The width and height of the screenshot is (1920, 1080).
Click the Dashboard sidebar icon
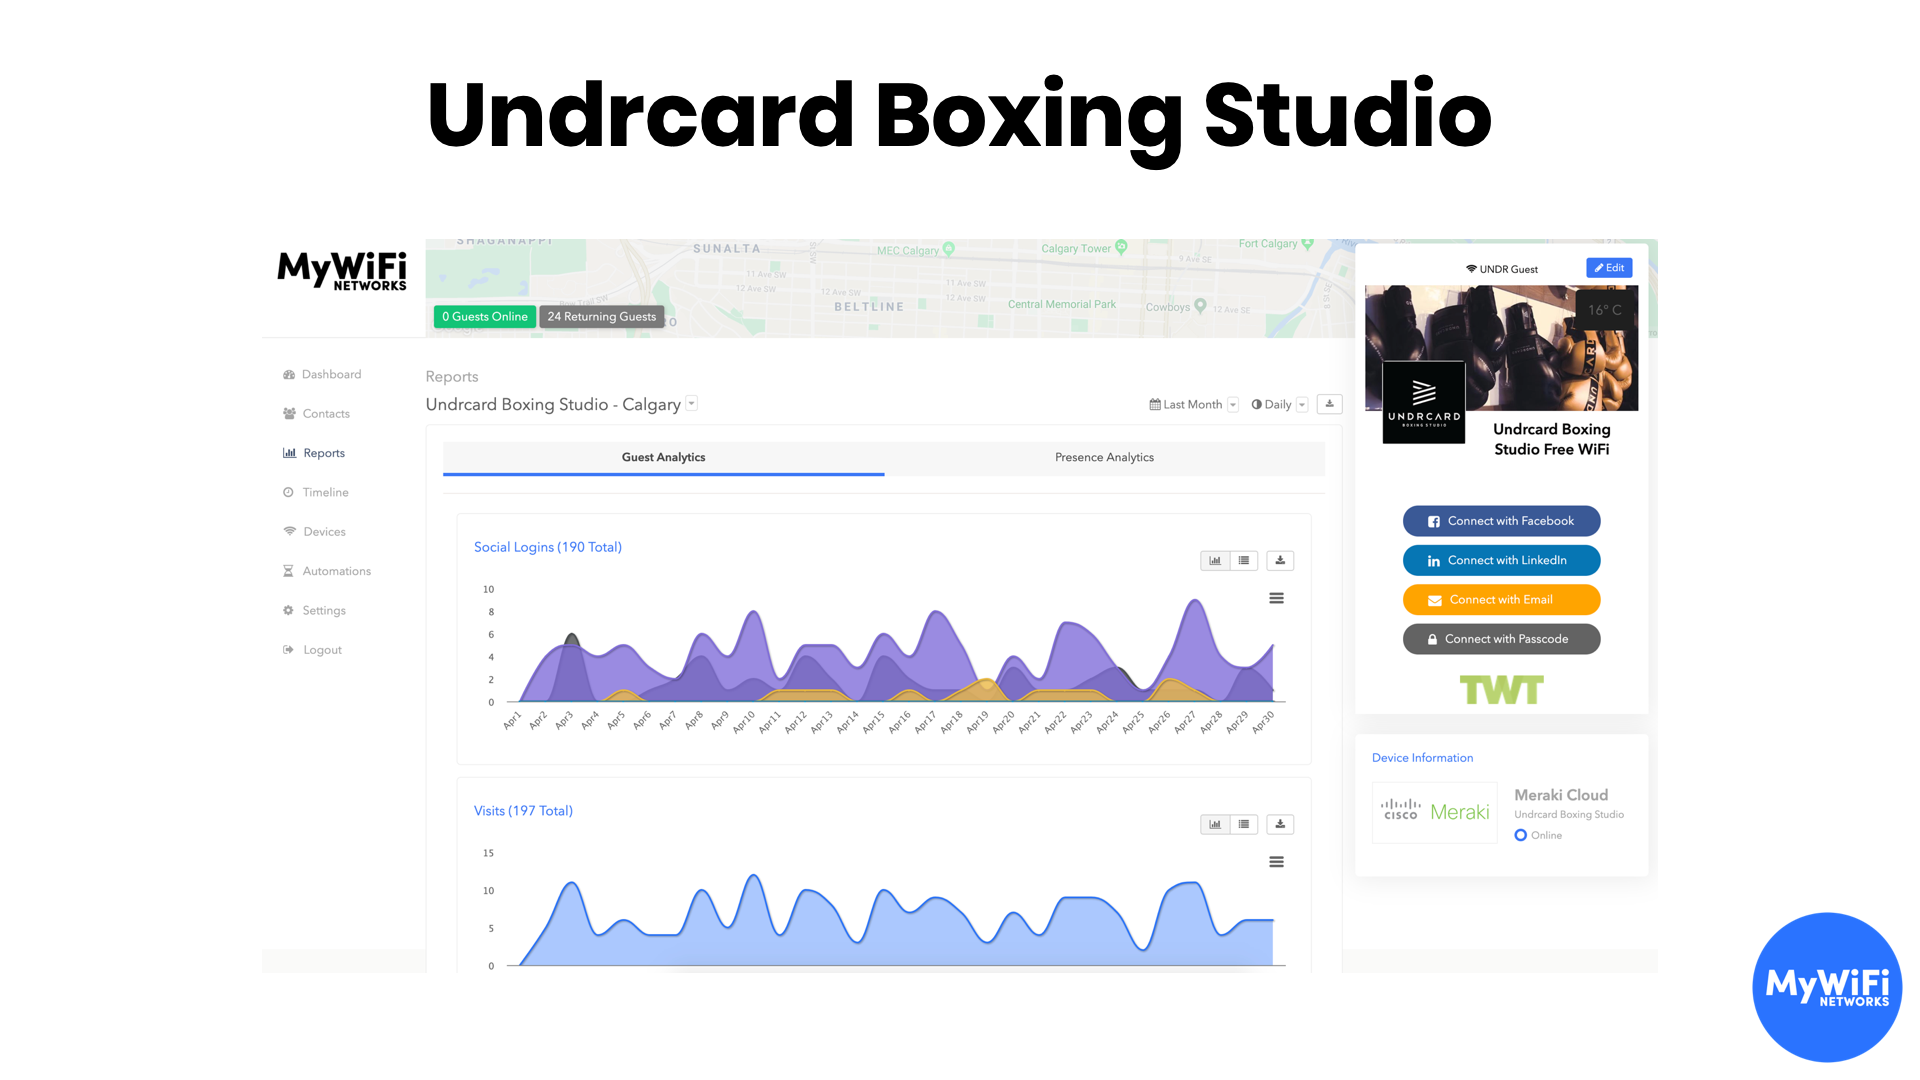[289, 375]
